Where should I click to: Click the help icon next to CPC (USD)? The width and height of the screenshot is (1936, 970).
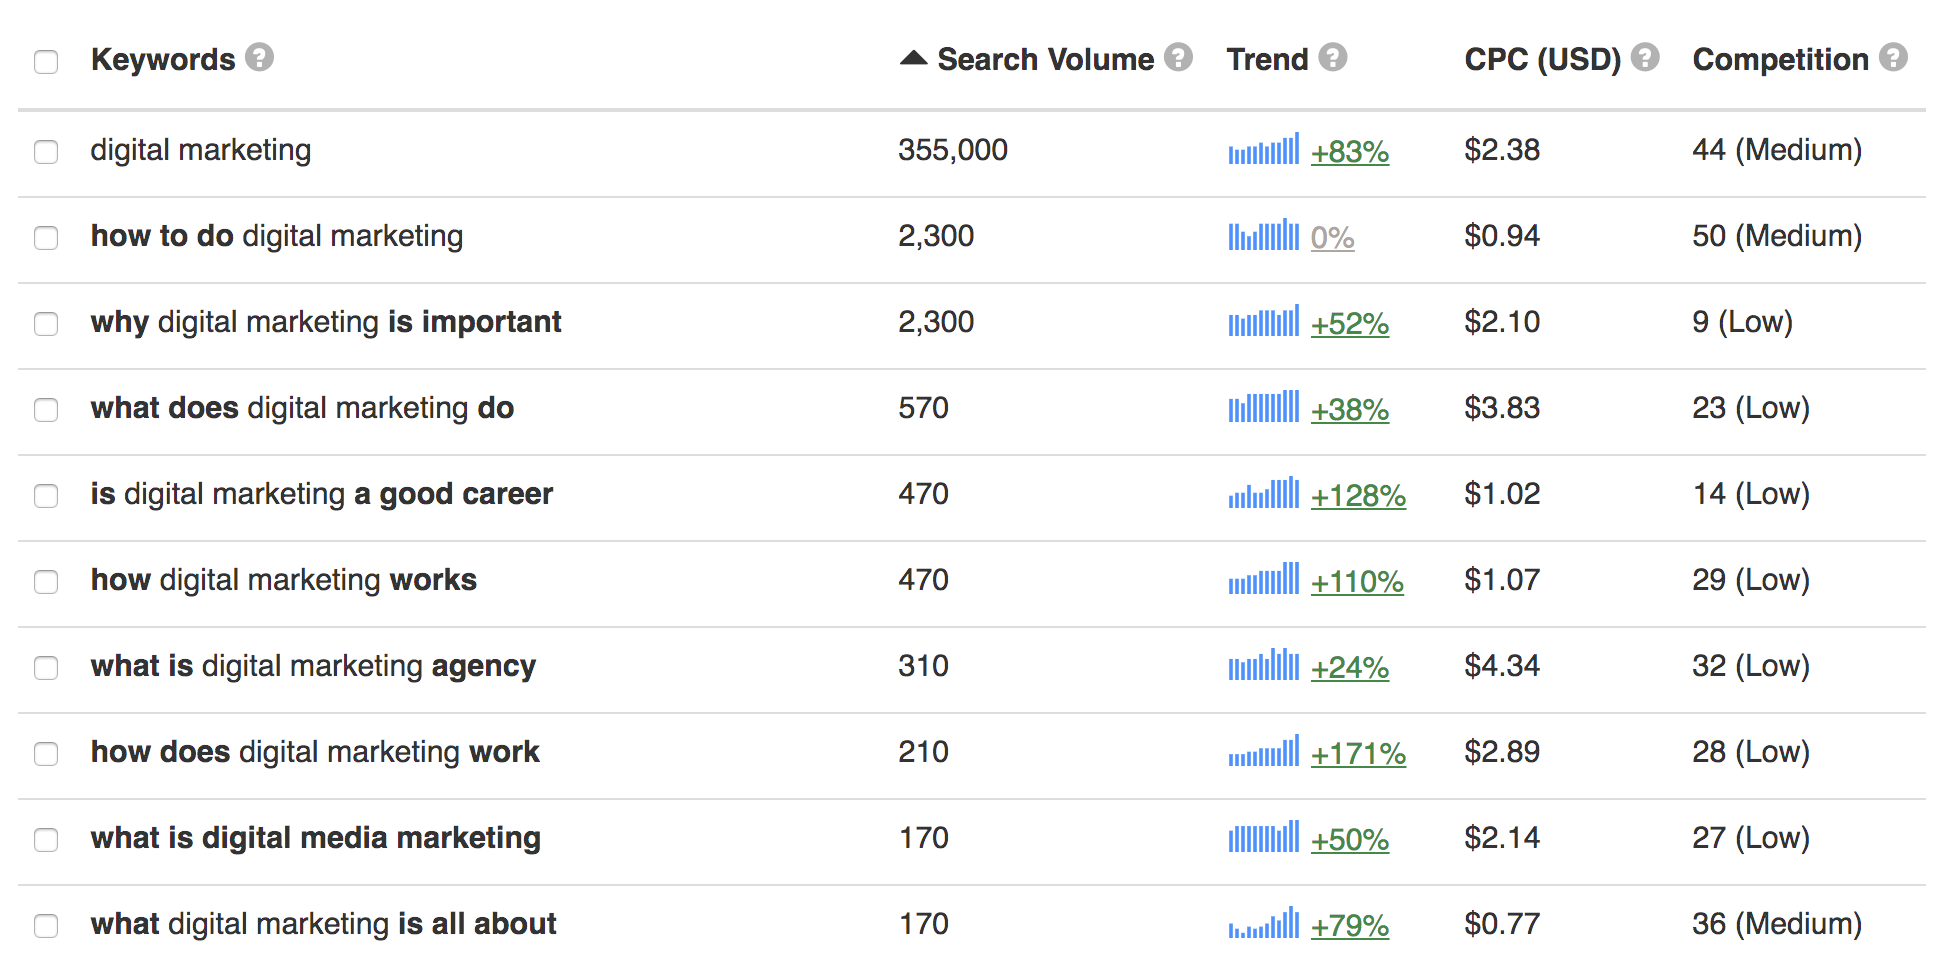pyautogui.click(x=1645, y=58)
